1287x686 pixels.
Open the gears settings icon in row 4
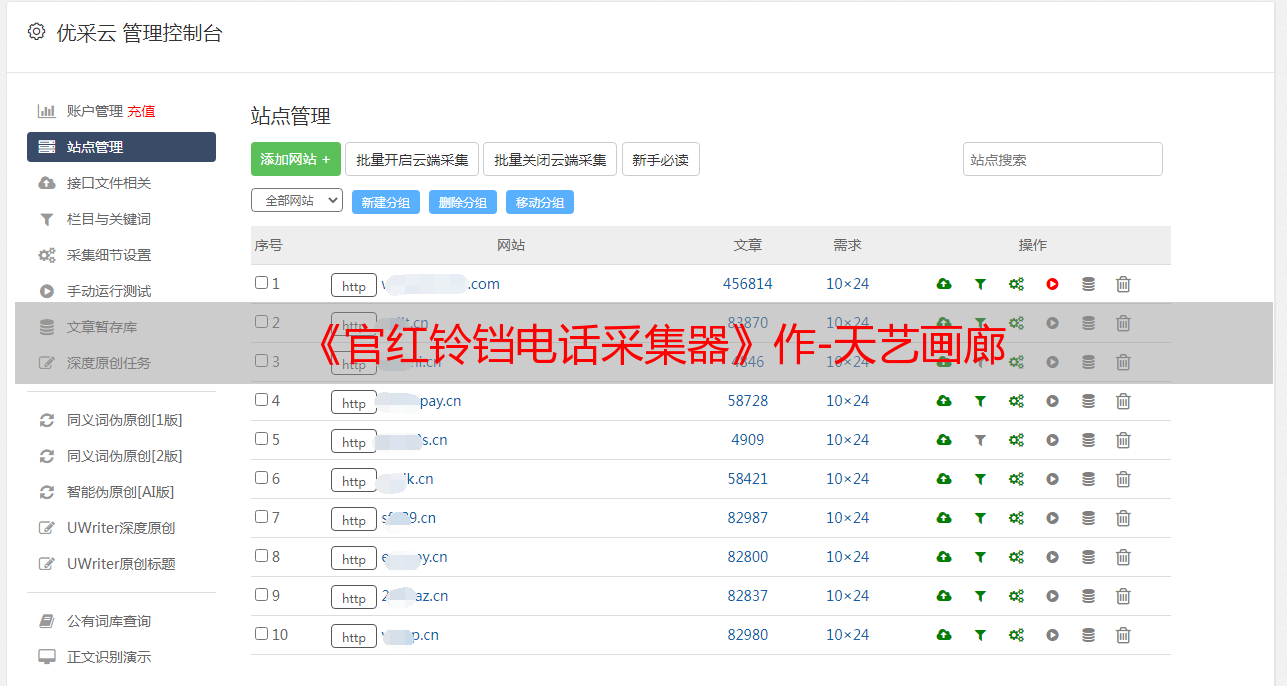click(1016, 401)
